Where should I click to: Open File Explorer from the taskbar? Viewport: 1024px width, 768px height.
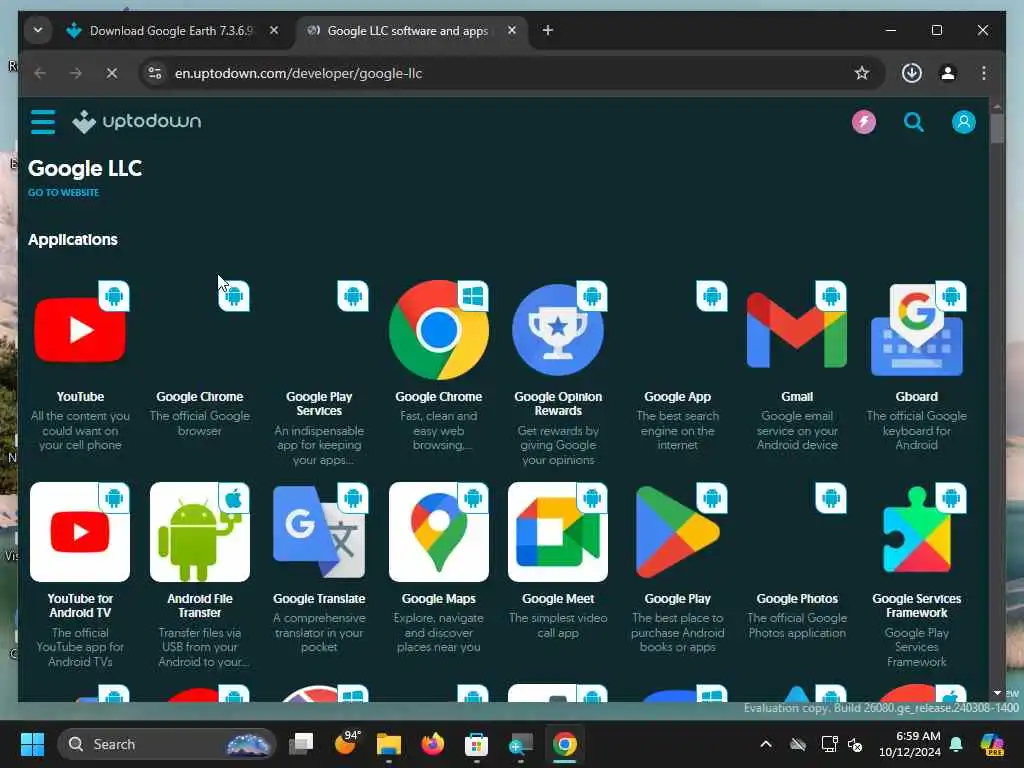[389, 744]
